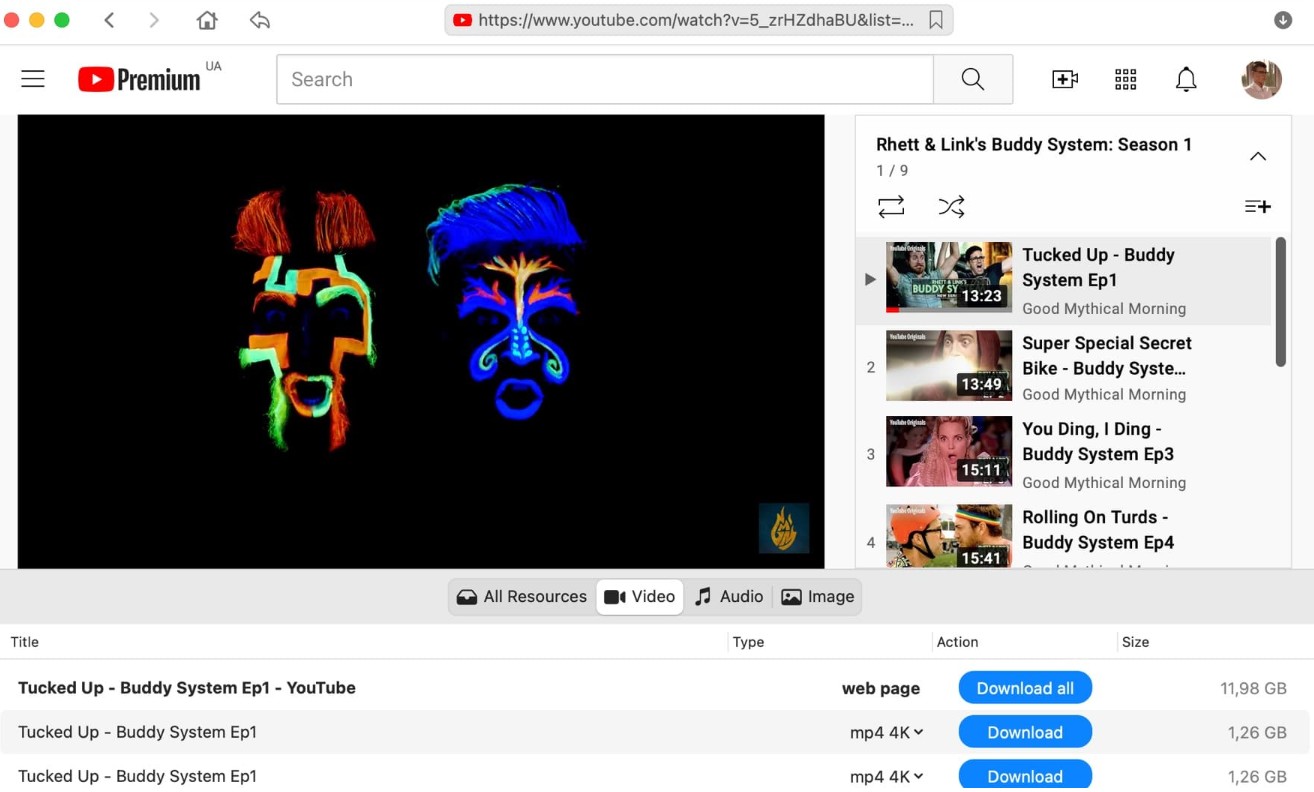This screenshot has height=792, width=1314.
Task: Switch to Image resources tab
Action: tap(817, 597)
